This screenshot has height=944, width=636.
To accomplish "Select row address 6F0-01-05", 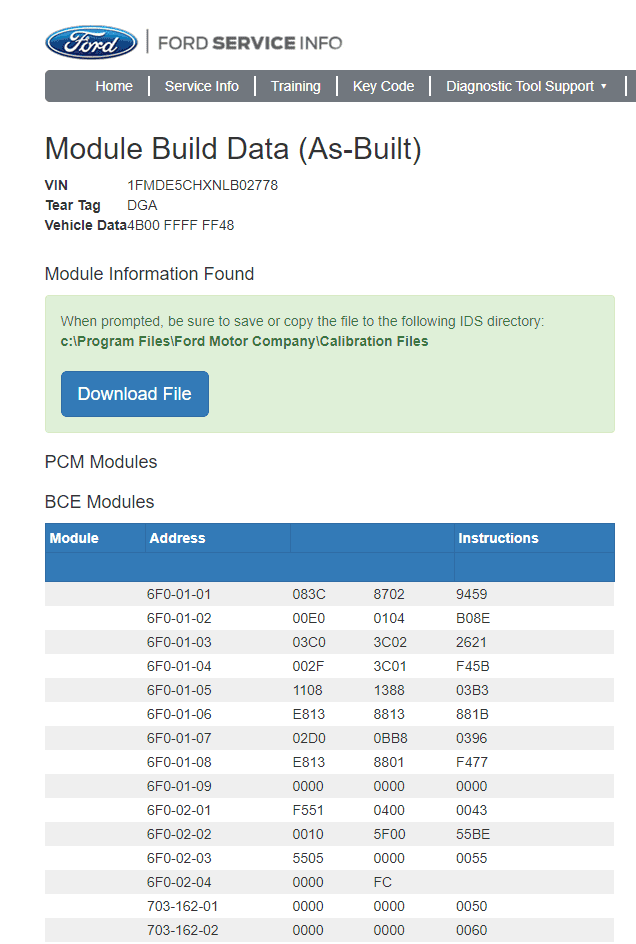I will (x=179, y=691).
